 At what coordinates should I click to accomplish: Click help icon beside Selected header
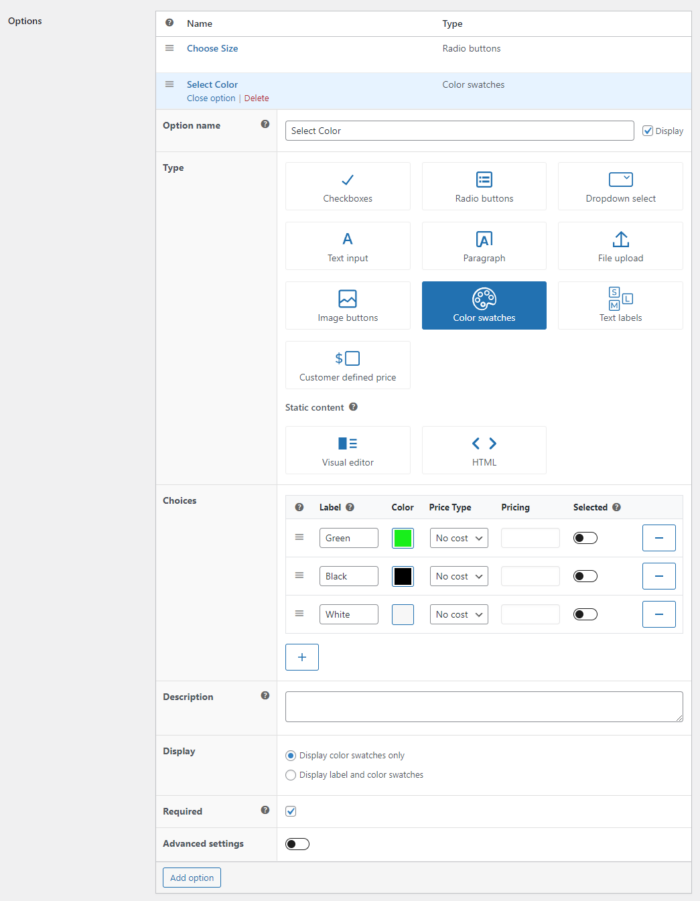pos(617,507)
